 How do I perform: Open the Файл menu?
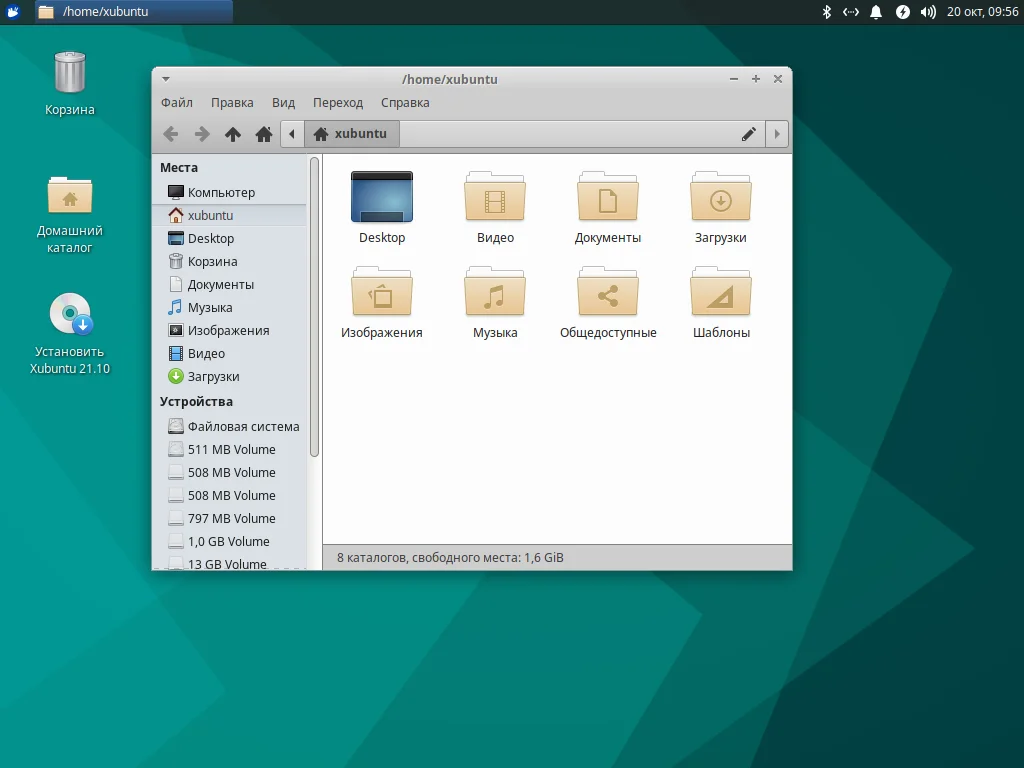click(176, 103)
